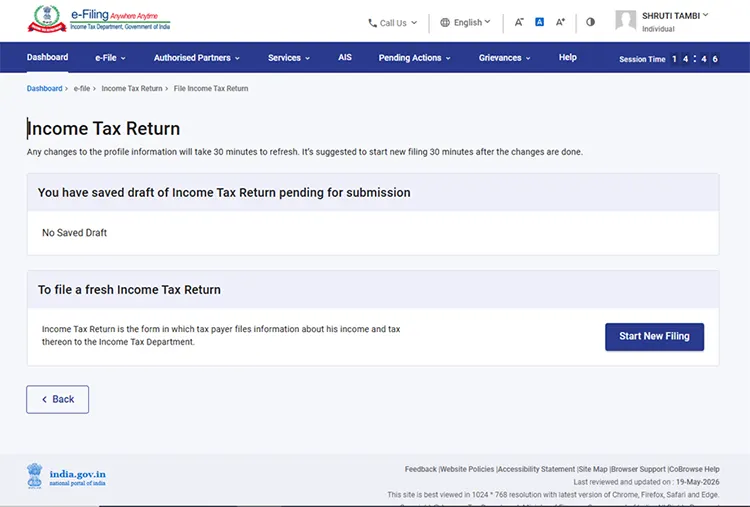The width and height of the screenshot is (750, 507).
Task: Expand SHRUTI TAMBI account menu
Action: point(674,16)
